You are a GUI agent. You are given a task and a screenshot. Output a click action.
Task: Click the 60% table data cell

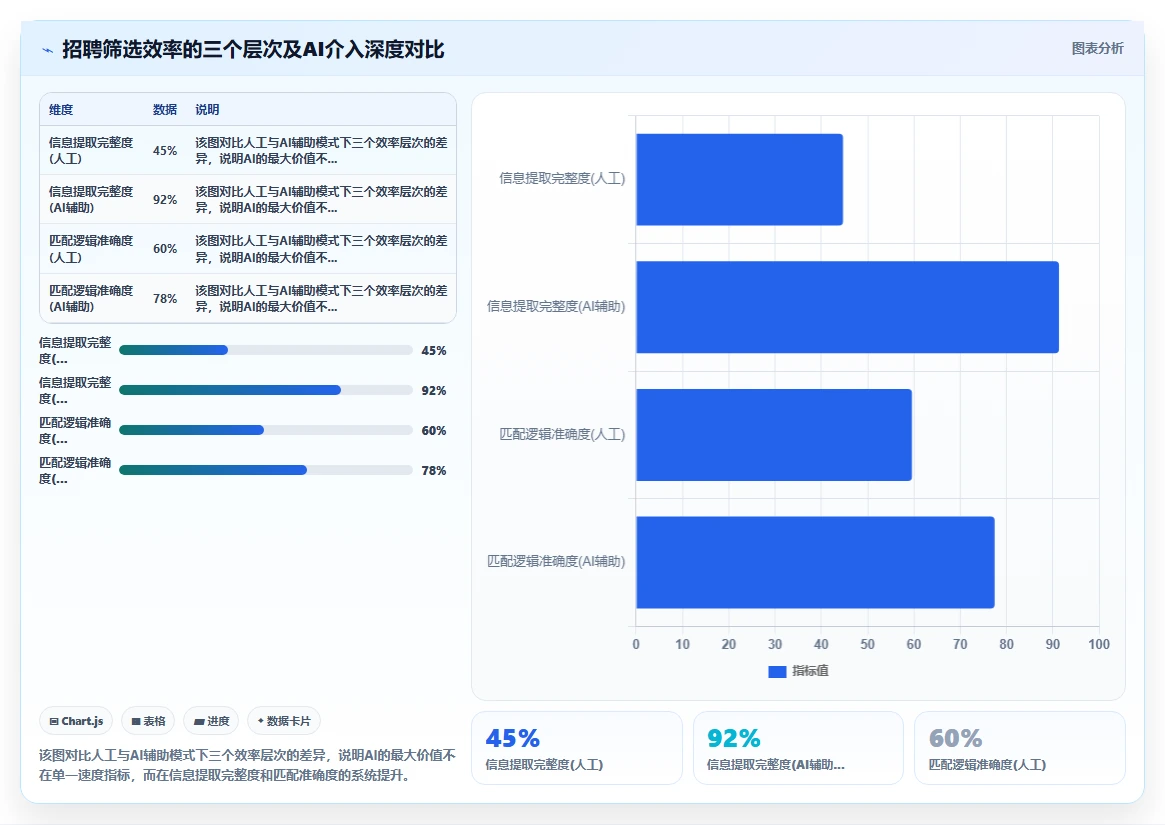coord(165,248)
